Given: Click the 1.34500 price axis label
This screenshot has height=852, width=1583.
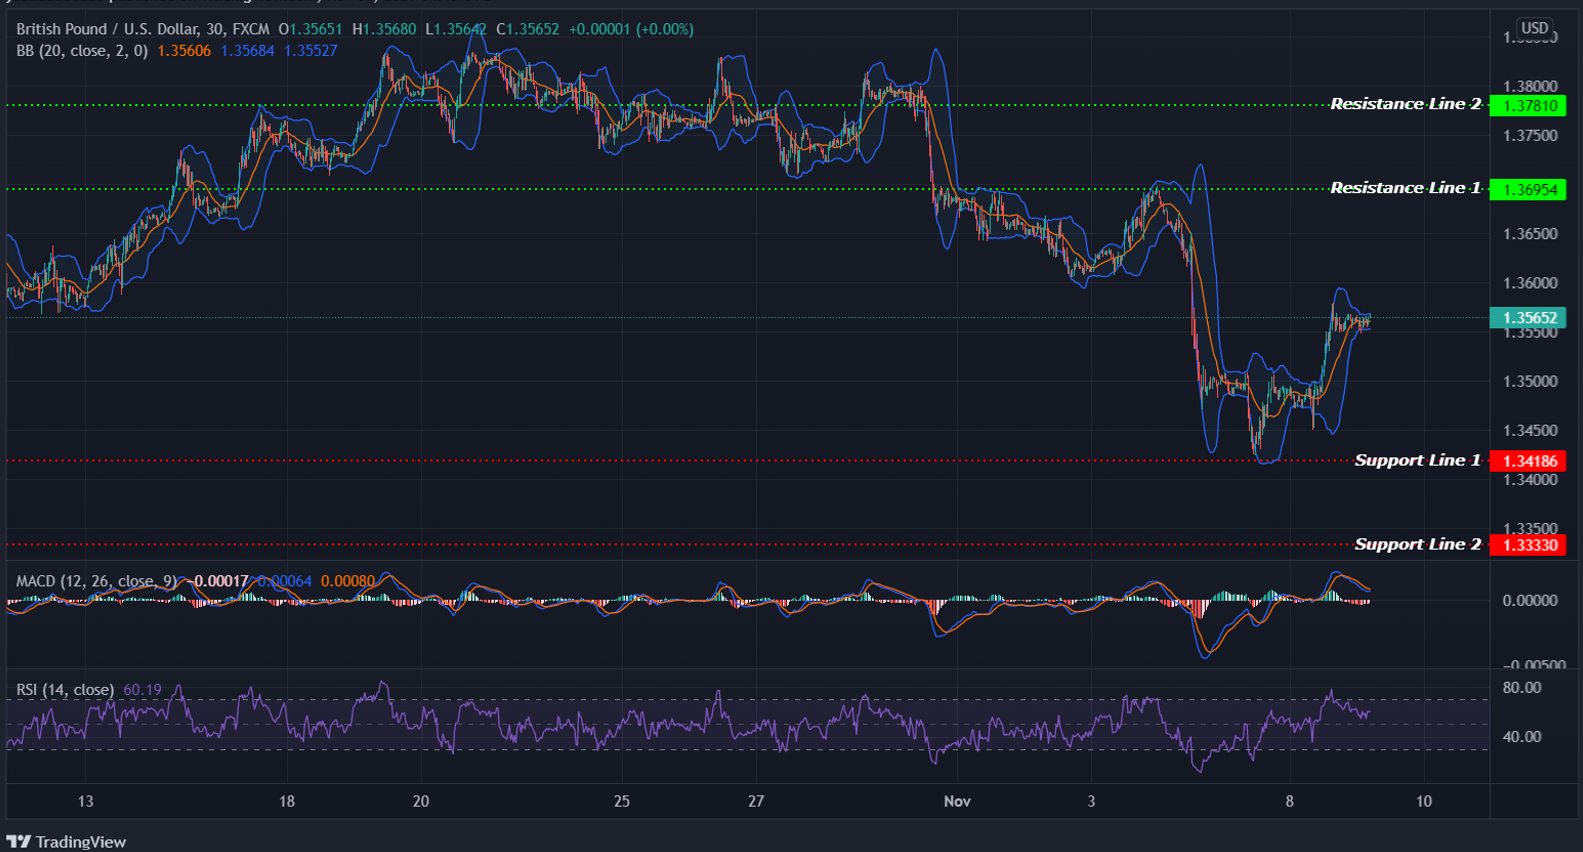Looking at the screenshot, I should 1530,431.
